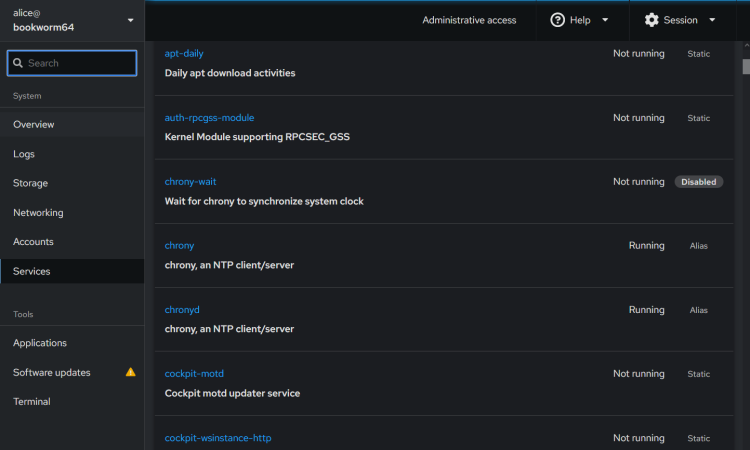Expand the alice@bookworm64 host switcher

click(72, 21)
